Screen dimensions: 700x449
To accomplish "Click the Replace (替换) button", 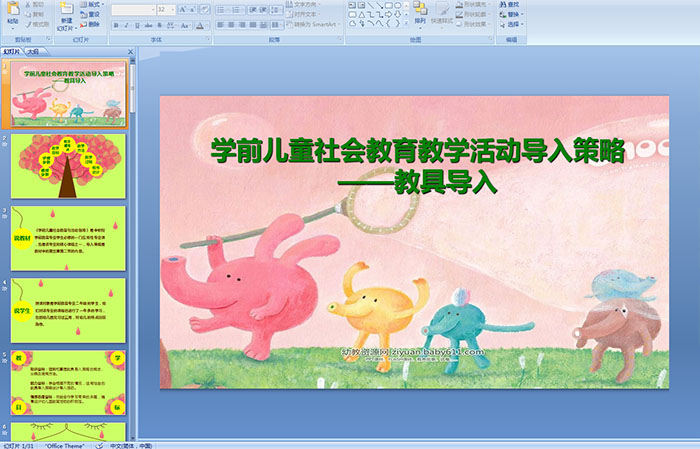I will [x=512, y=14].
